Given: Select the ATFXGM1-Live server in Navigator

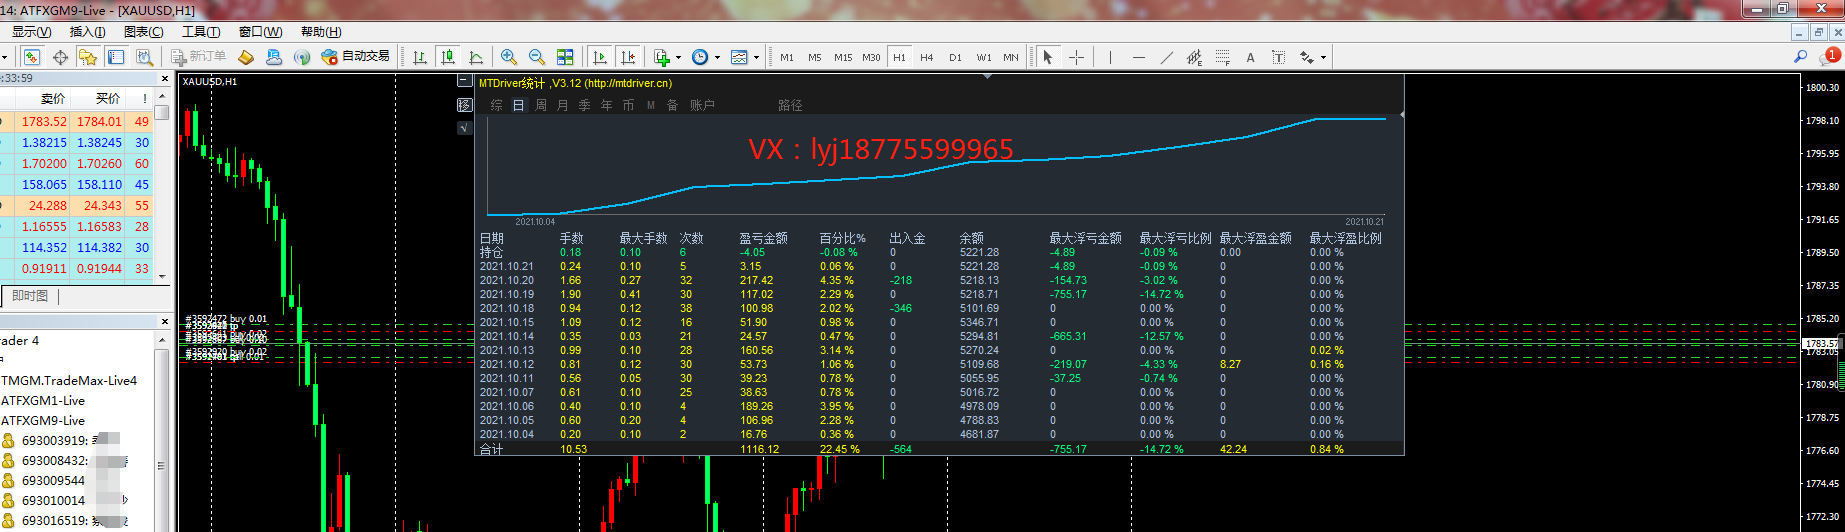Looking at the screenshot, I should (x=43, y=401).
